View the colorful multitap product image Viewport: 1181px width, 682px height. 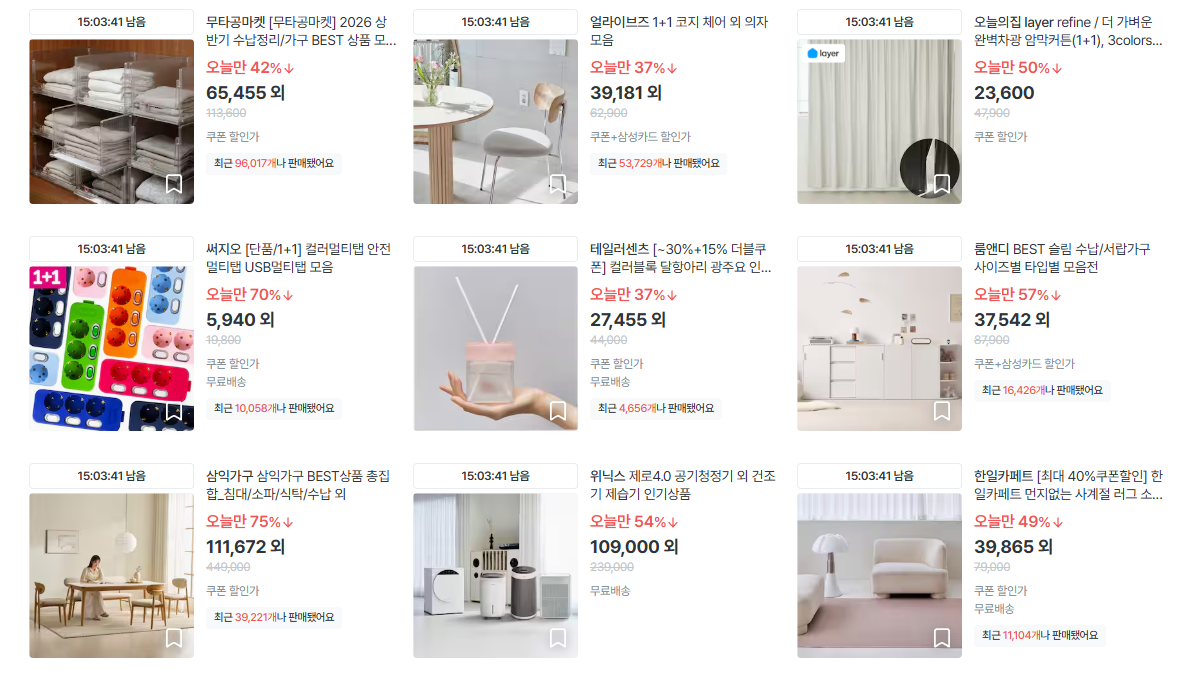pyautogui.click(x=111, y=348)
